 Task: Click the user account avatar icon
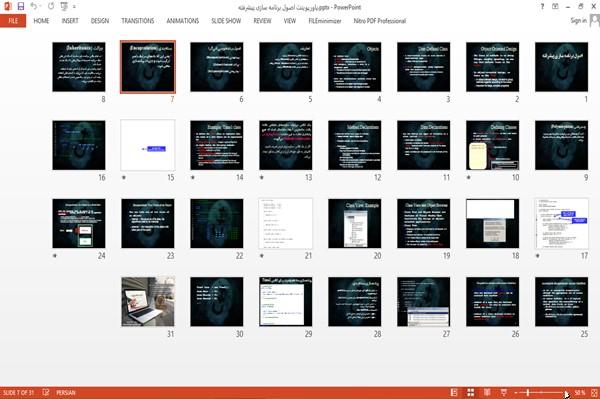[x=595, y=21]
